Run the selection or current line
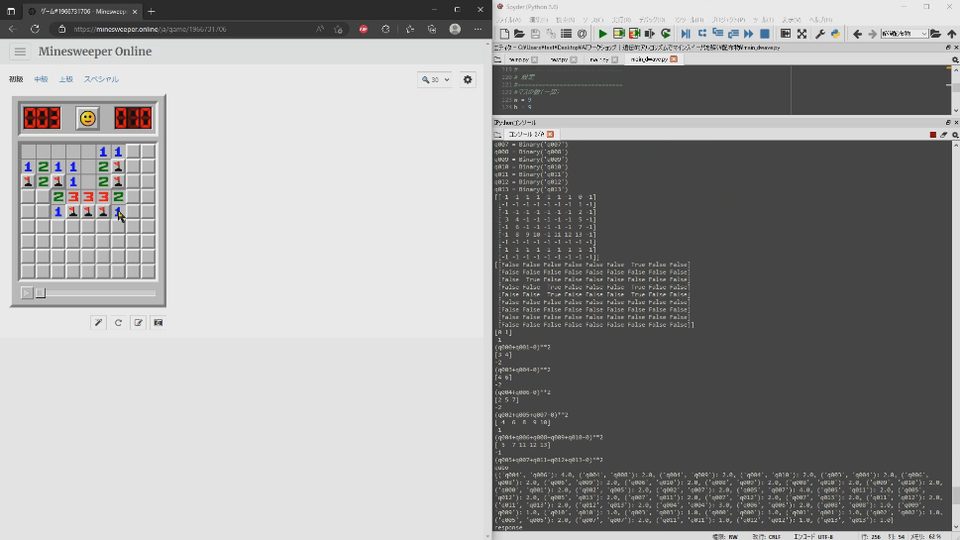Screen dimensions: 960x540 (x=650, y=34)
